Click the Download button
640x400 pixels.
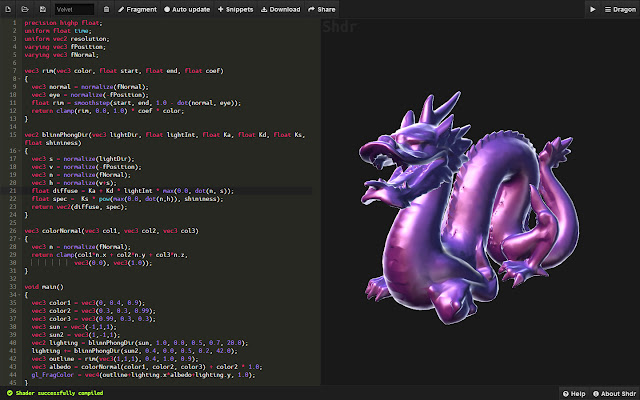(281, 9)
